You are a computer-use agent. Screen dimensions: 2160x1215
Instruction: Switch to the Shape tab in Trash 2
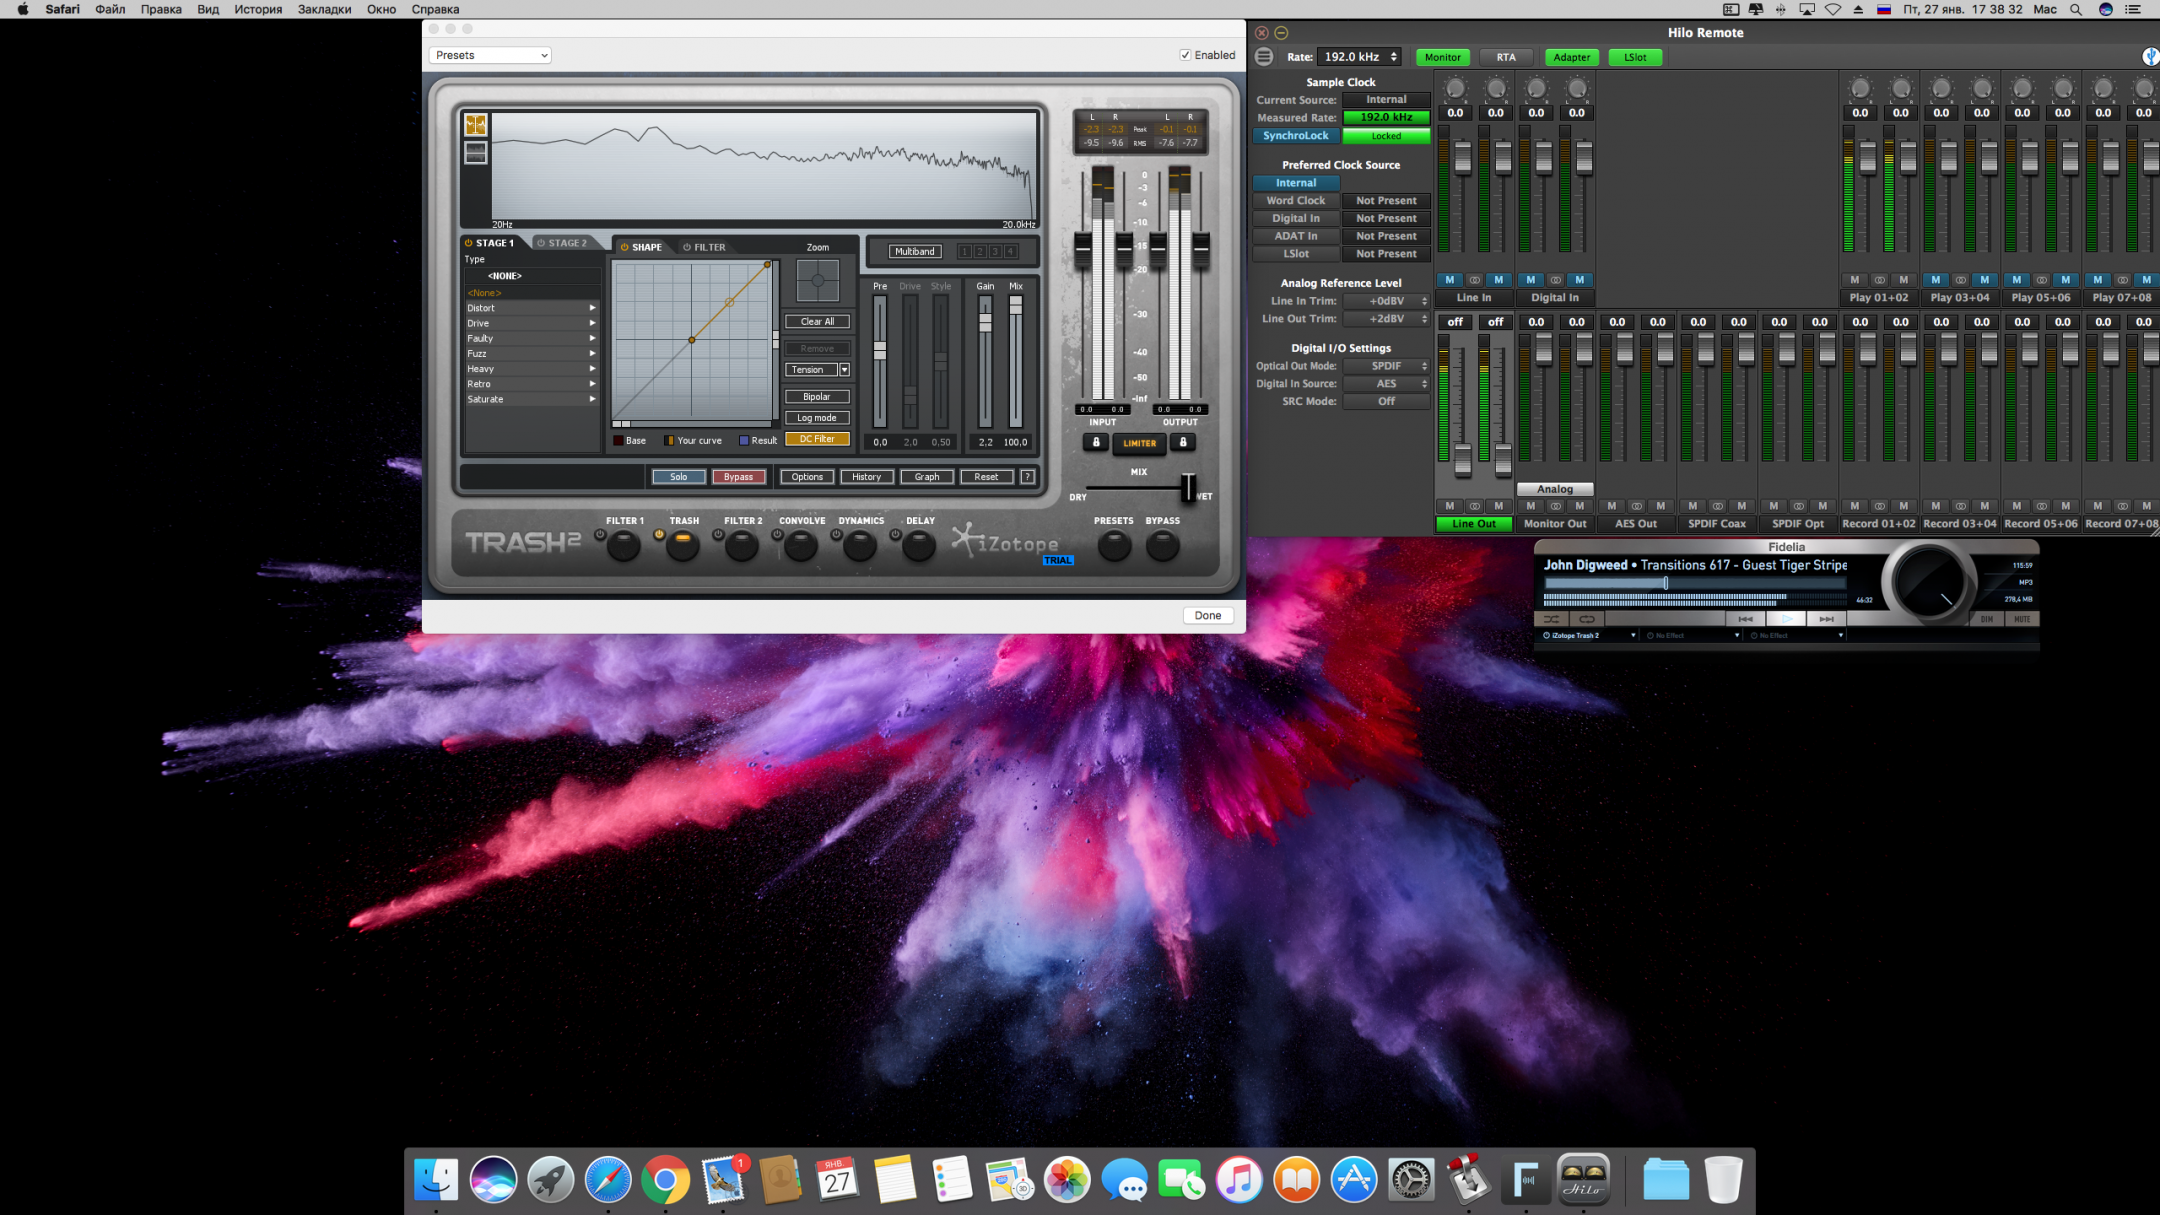click(x=642, y=247)
